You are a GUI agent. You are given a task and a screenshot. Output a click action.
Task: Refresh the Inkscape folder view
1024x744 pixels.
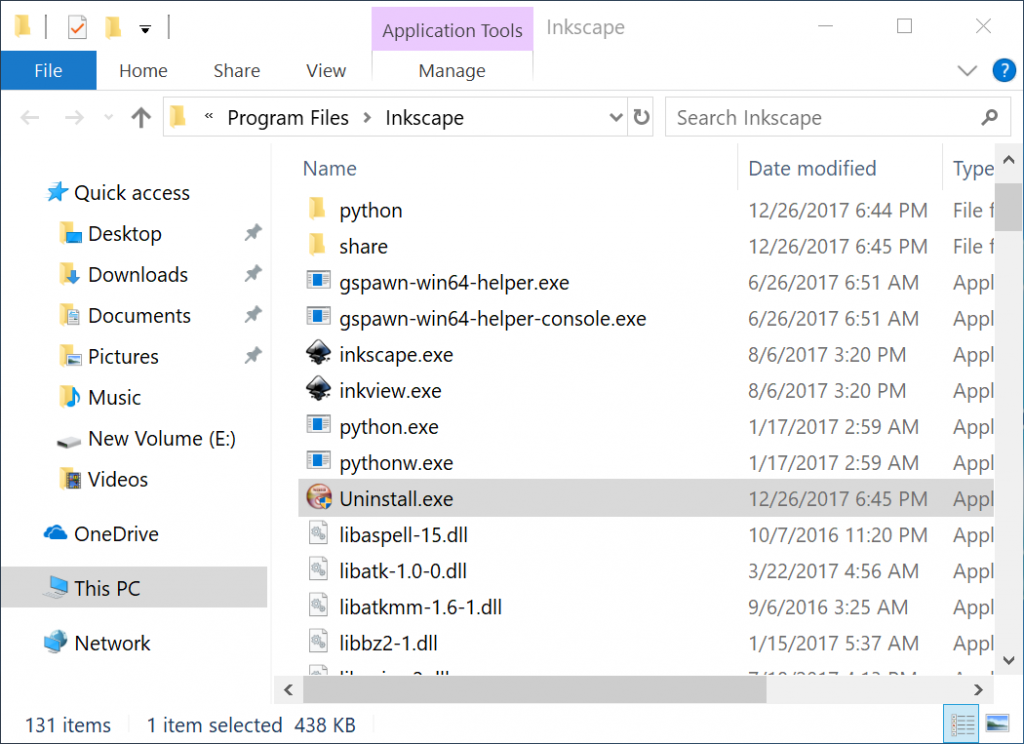pyautogui.click(x=641, y=117)
